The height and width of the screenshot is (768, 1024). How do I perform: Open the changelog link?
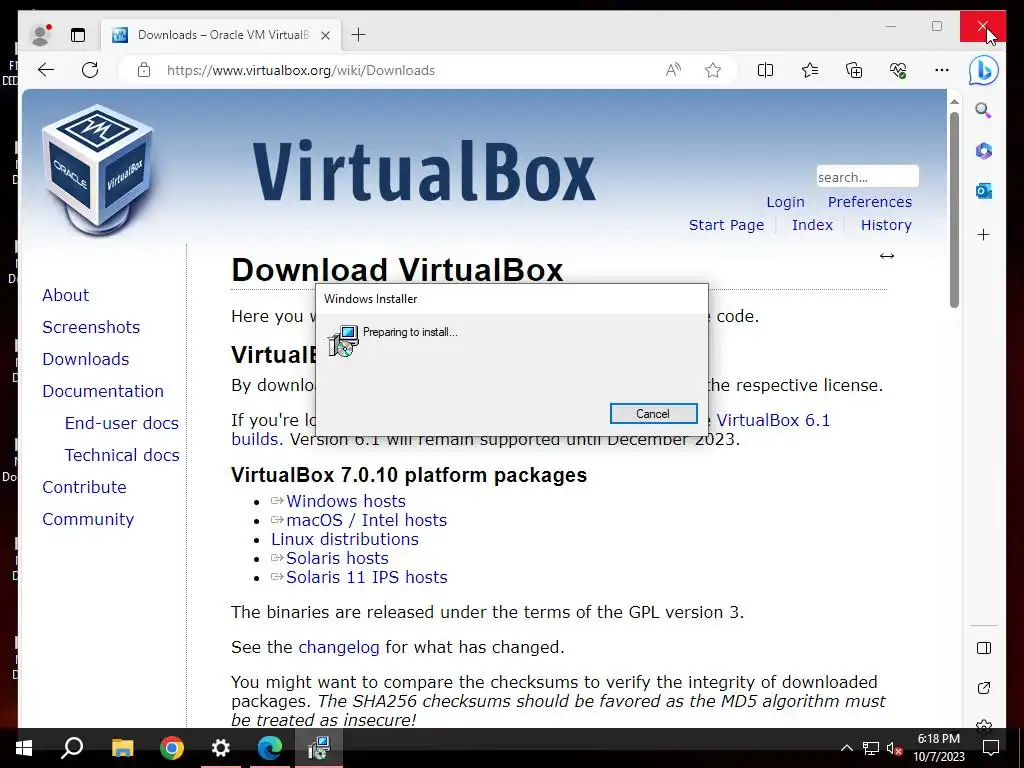pyautogui.click(x=338, y=647)
